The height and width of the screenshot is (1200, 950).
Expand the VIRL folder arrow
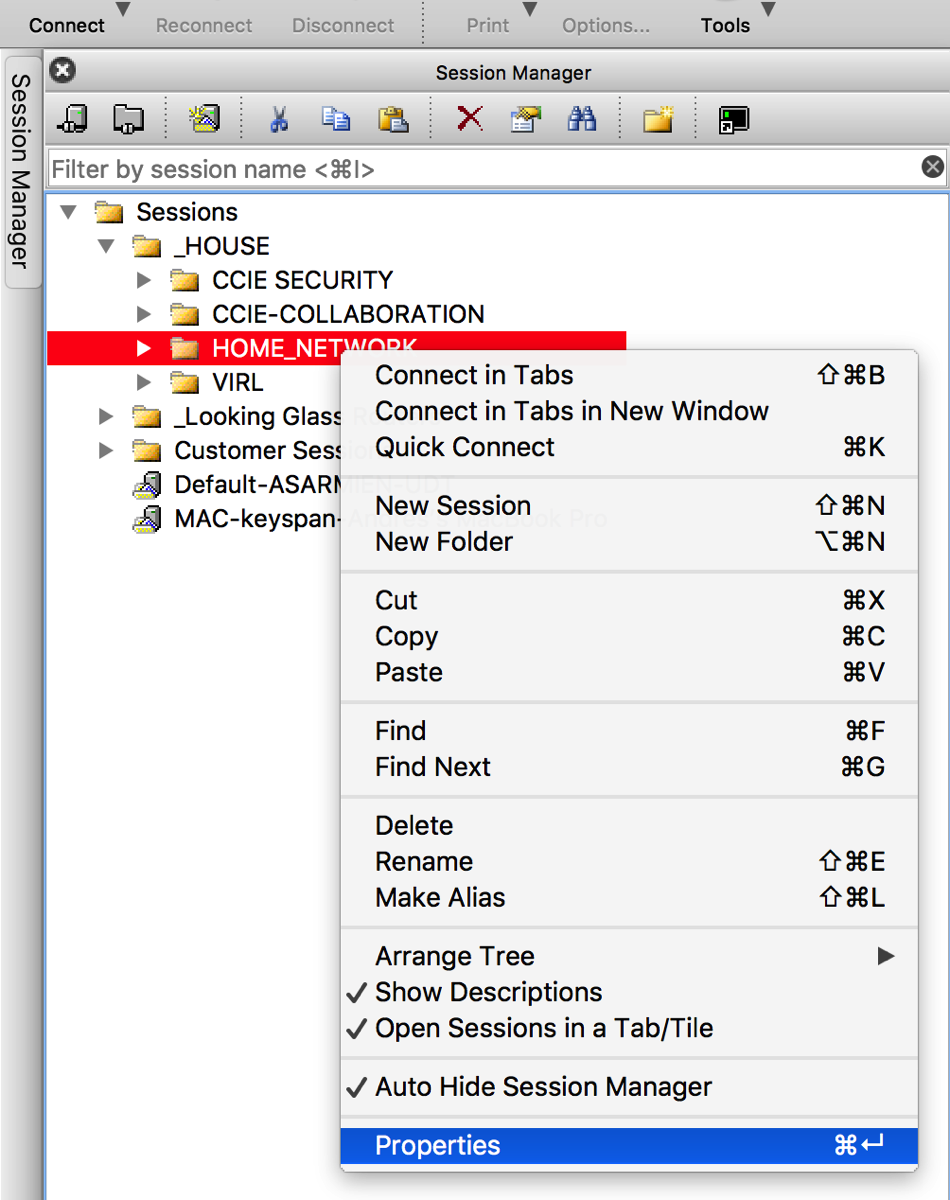tap(144, 382)
